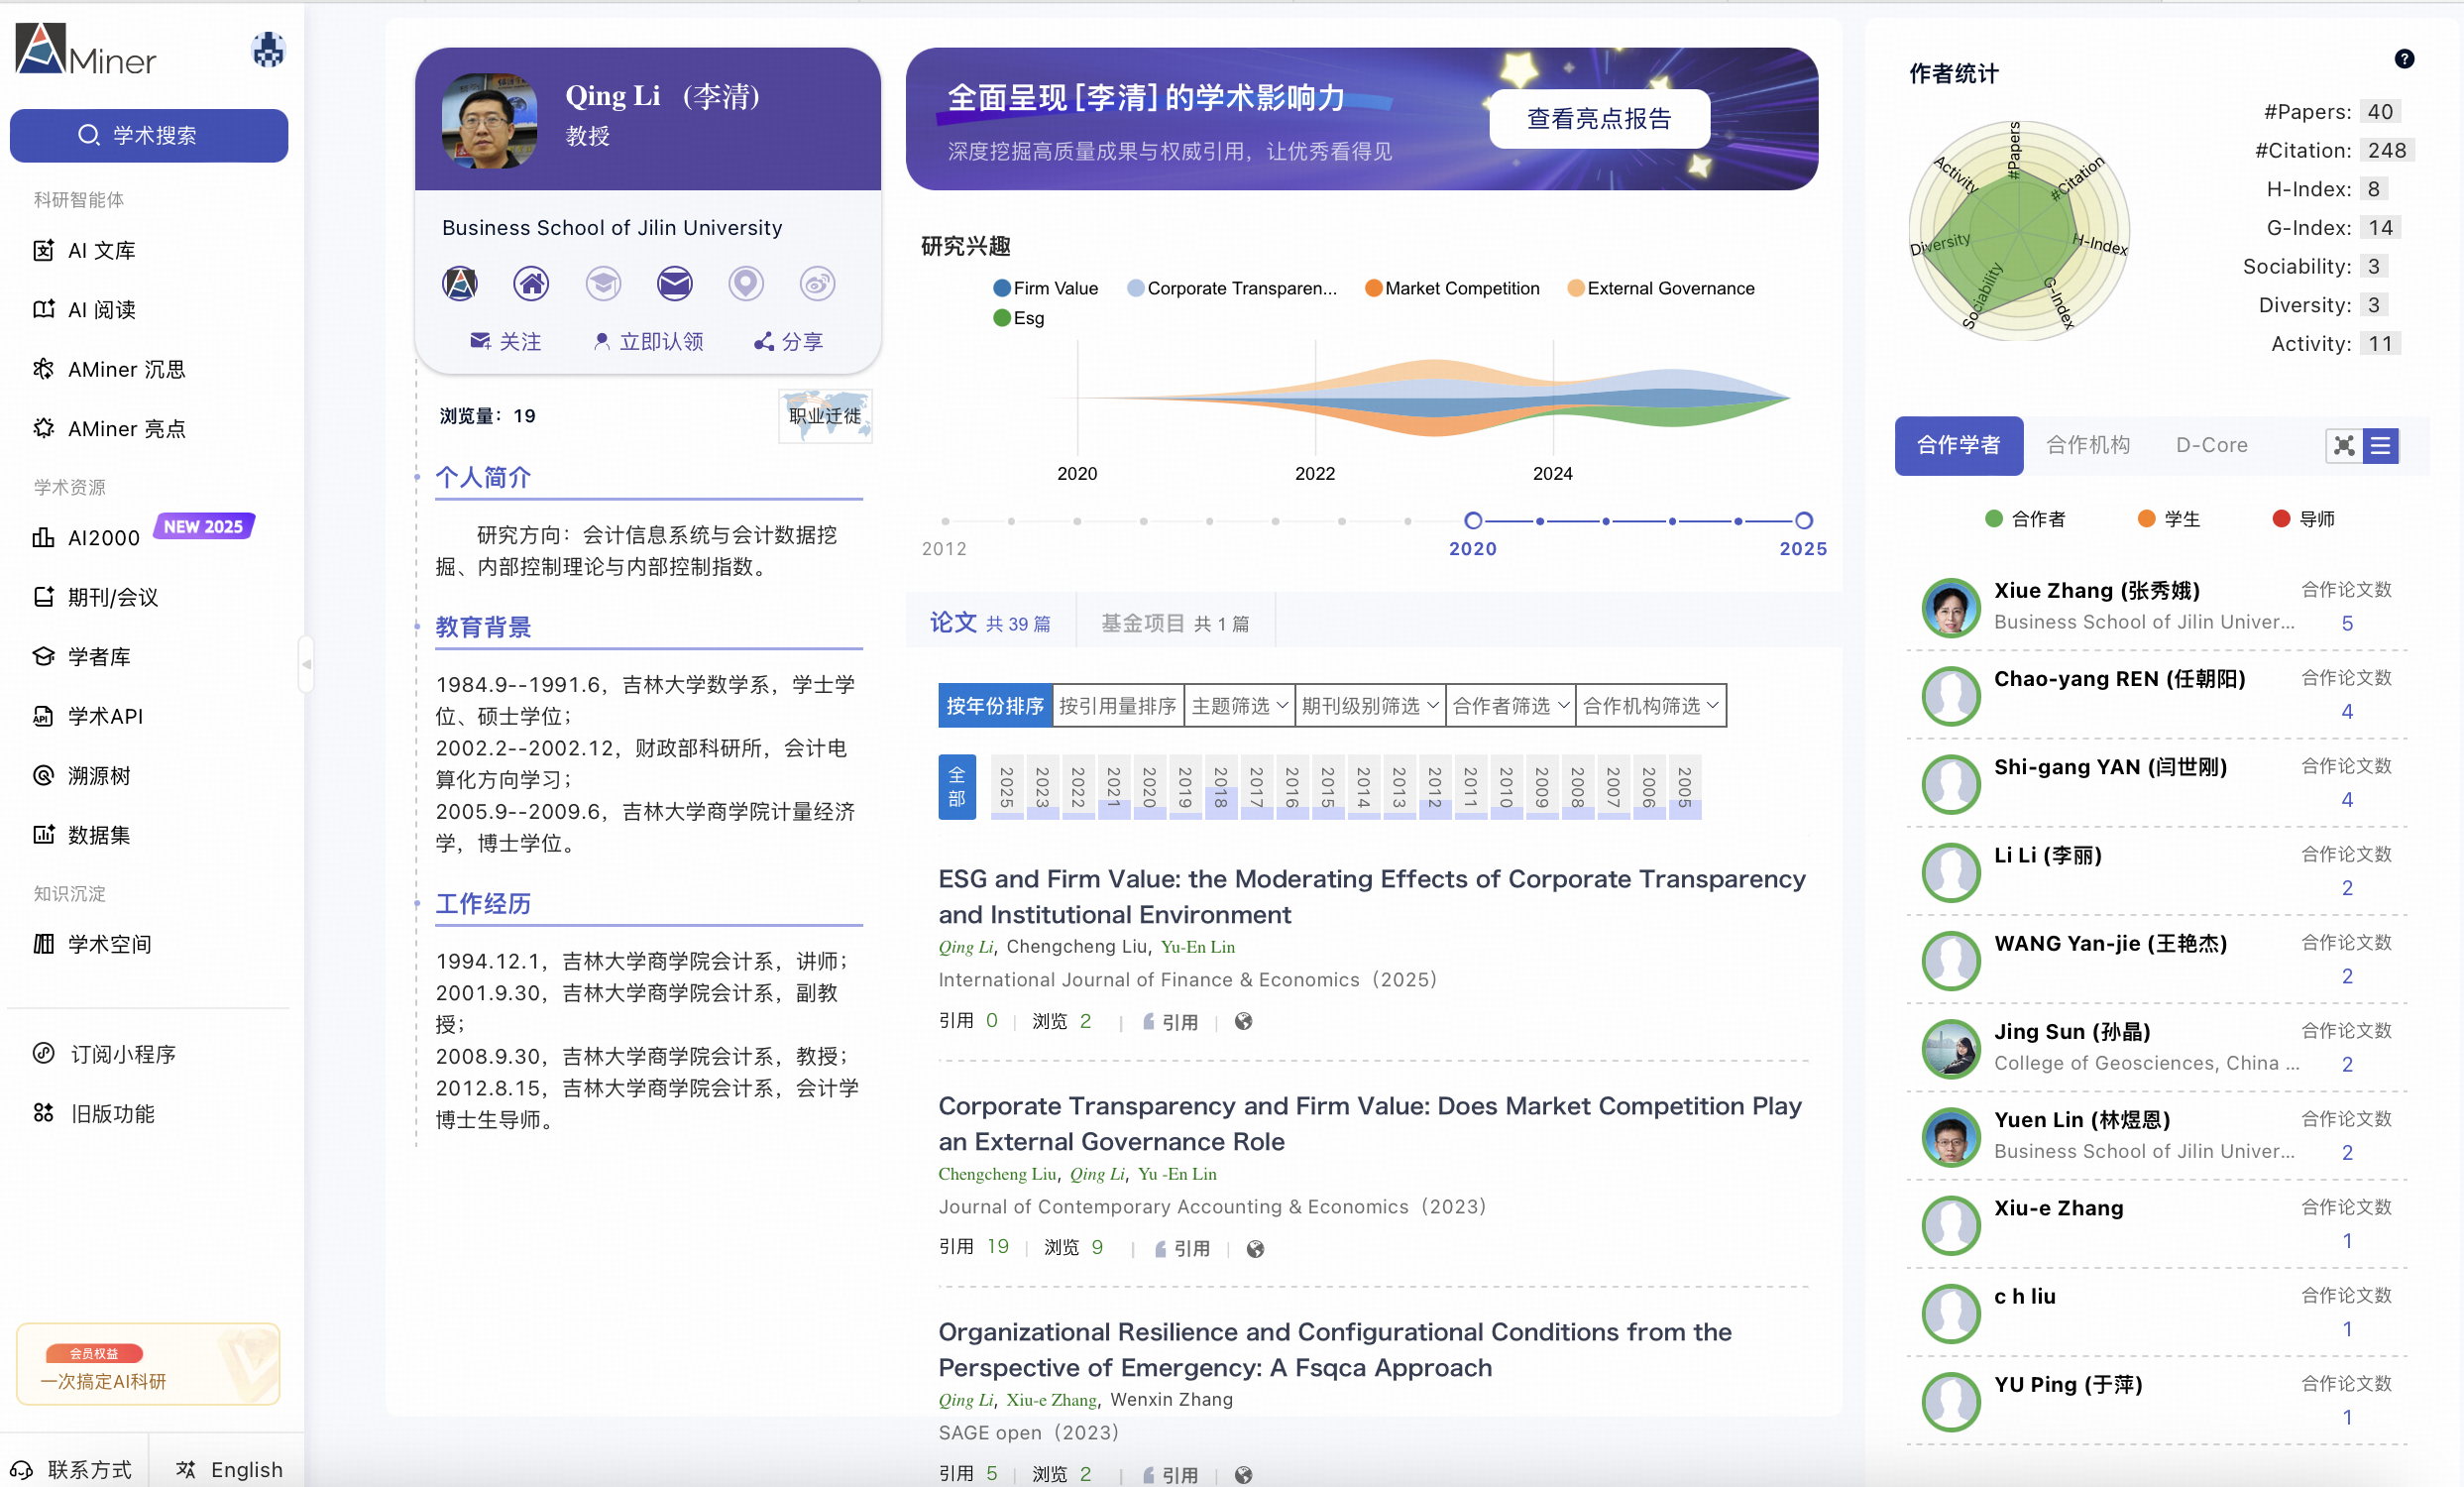Click the help question mark icon
This screenshot has width=2464, height=1487.
[x=2404, y=59]
